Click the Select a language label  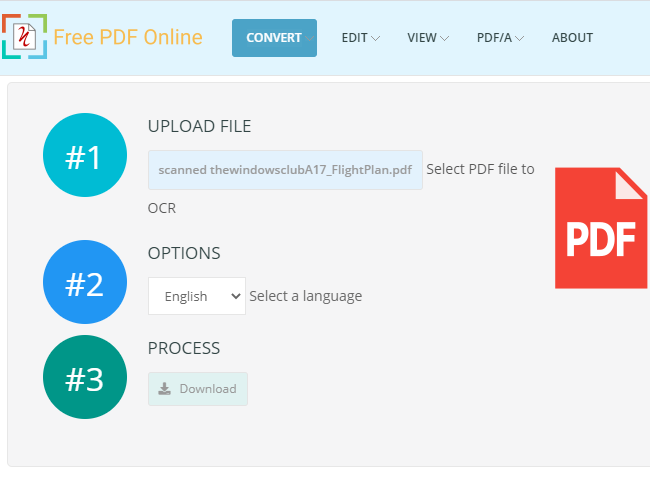[x=306, y=296]
